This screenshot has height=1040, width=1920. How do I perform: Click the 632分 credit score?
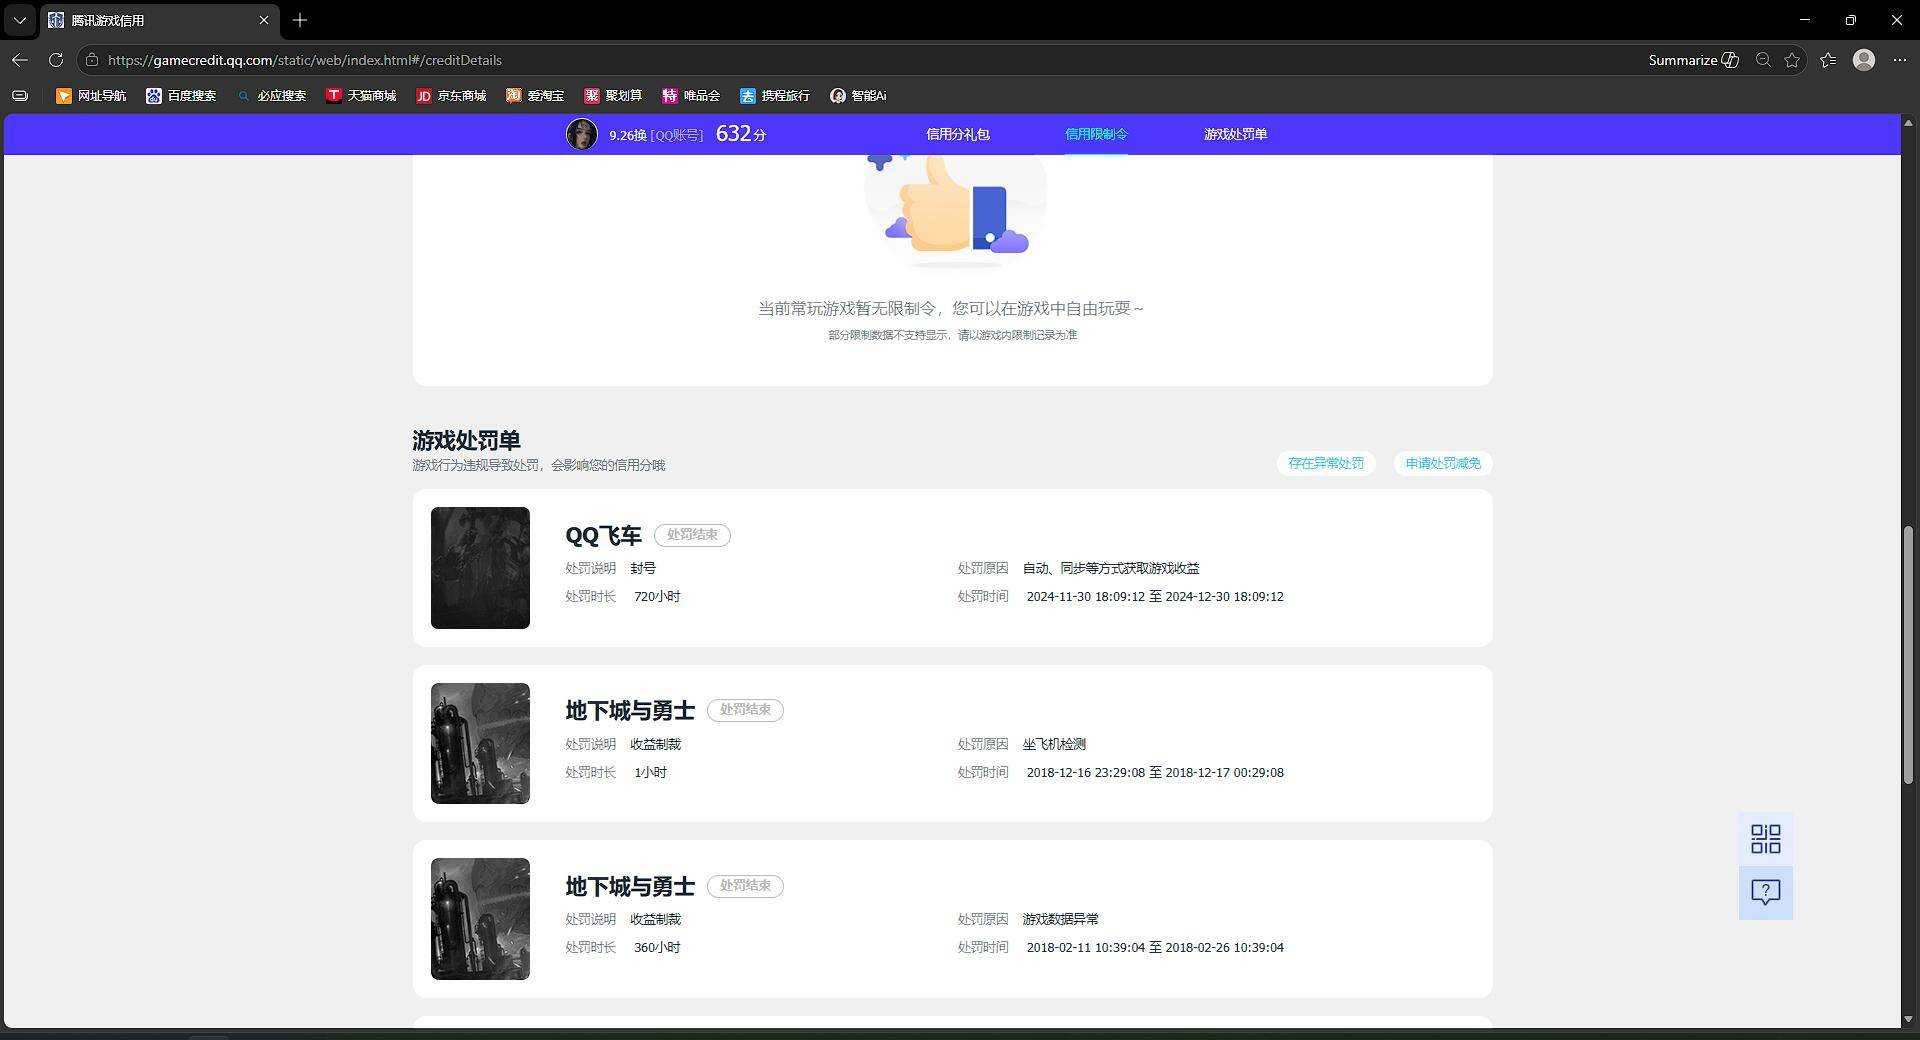pyautogui.click(x=741, y=134)
